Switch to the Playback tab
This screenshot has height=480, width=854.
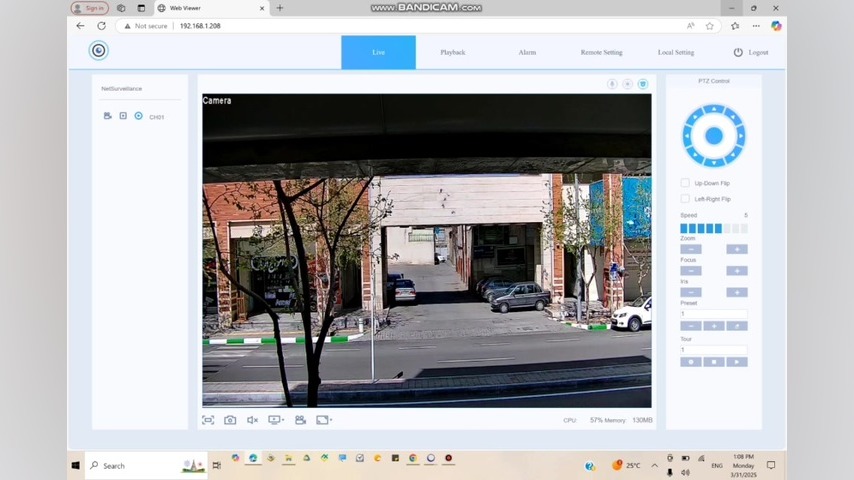point(452,52)
